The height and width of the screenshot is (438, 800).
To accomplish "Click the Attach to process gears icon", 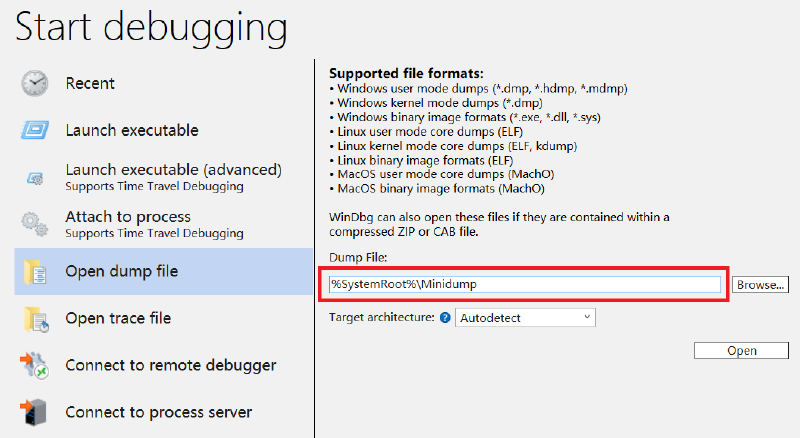I will [34, 225].
